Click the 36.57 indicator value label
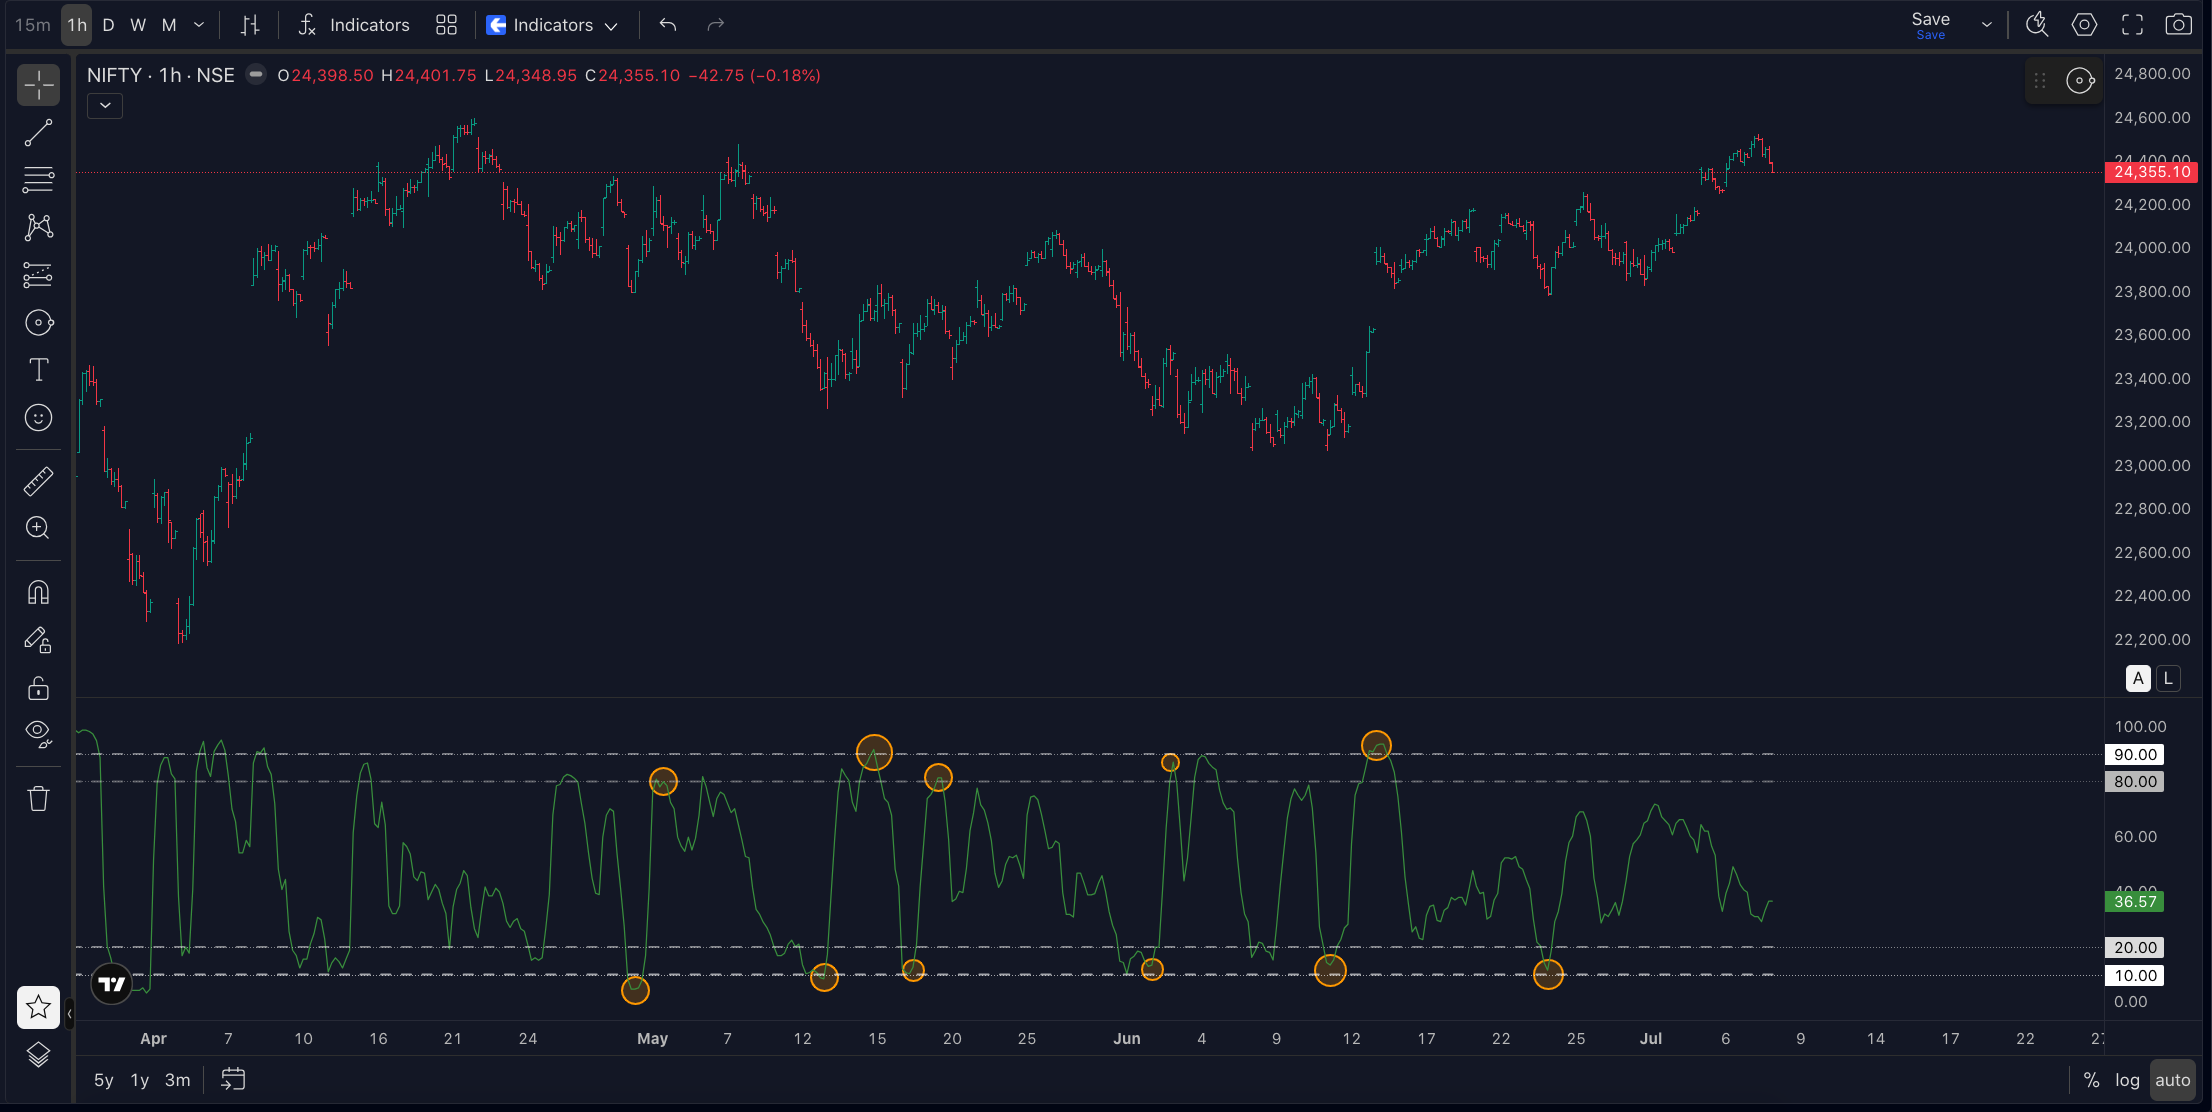The image size is (2212, 1112). [2135, 902]
